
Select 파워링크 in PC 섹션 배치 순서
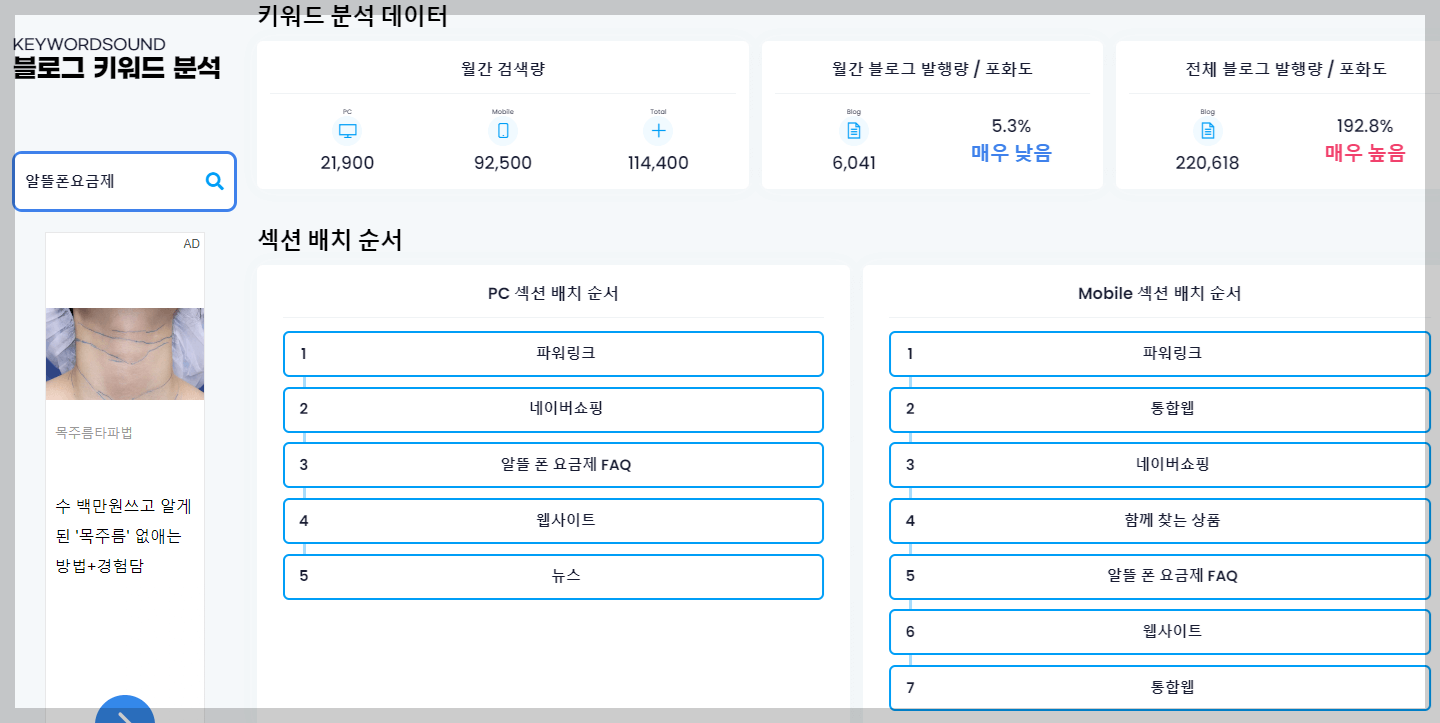point(553,353)
